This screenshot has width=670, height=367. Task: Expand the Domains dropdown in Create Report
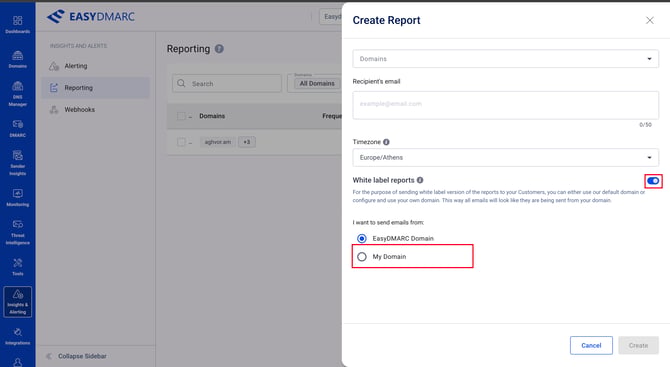point(505,59)
